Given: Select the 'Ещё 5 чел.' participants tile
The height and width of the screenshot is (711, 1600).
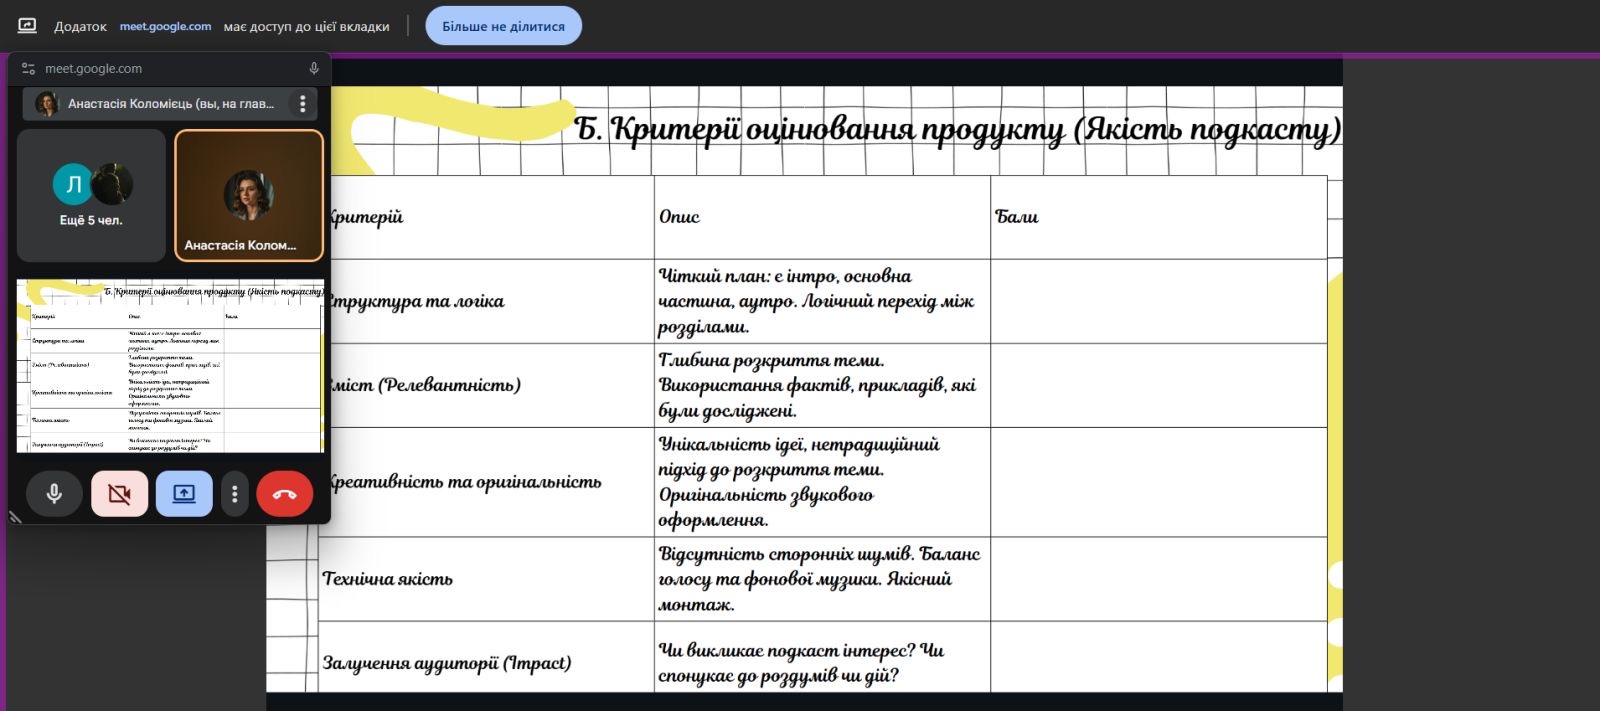Looking at the screenshot, I should coord(91,196).
